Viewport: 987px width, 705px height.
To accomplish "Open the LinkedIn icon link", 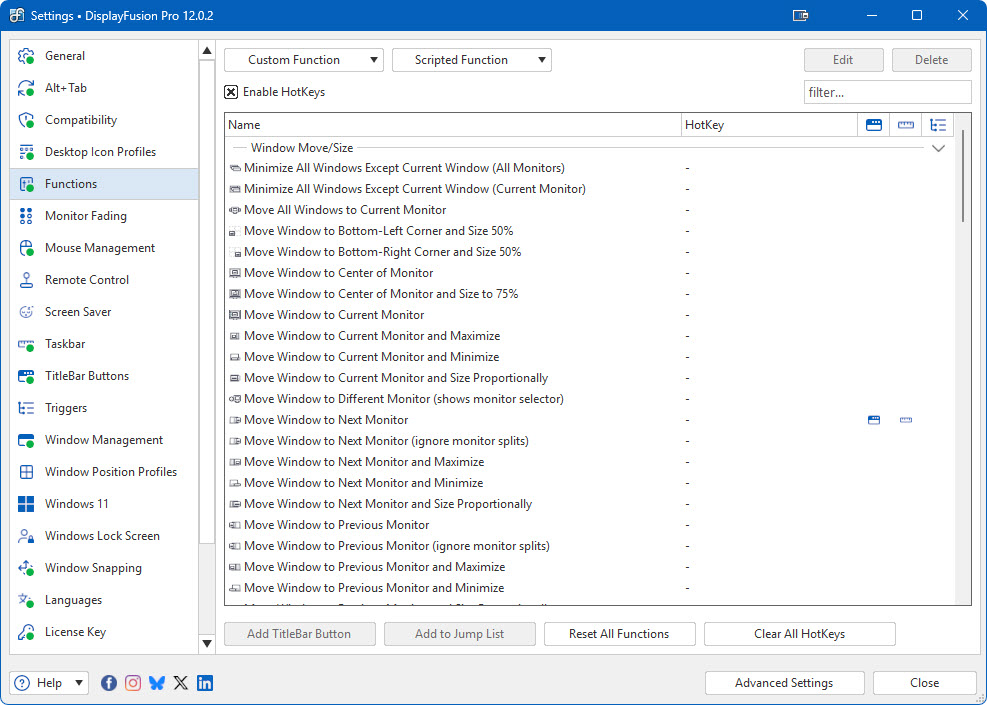I will [x=205, y=683].
